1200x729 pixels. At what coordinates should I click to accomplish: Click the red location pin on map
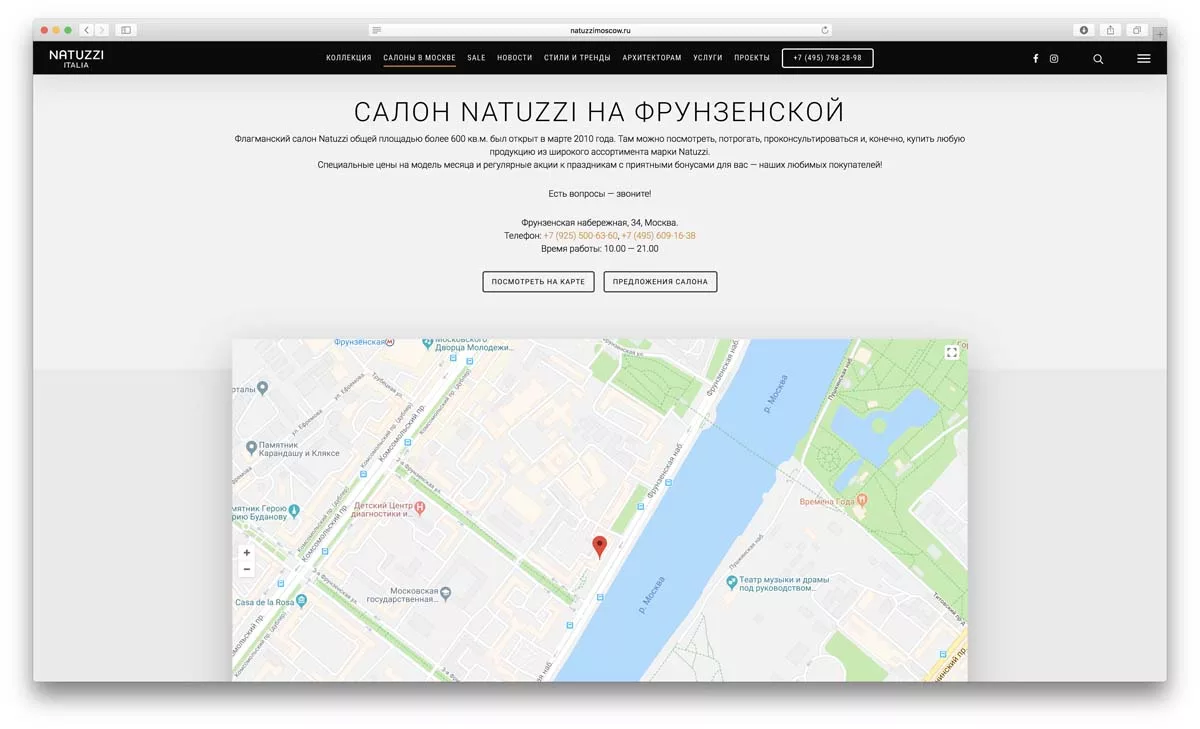600,546
